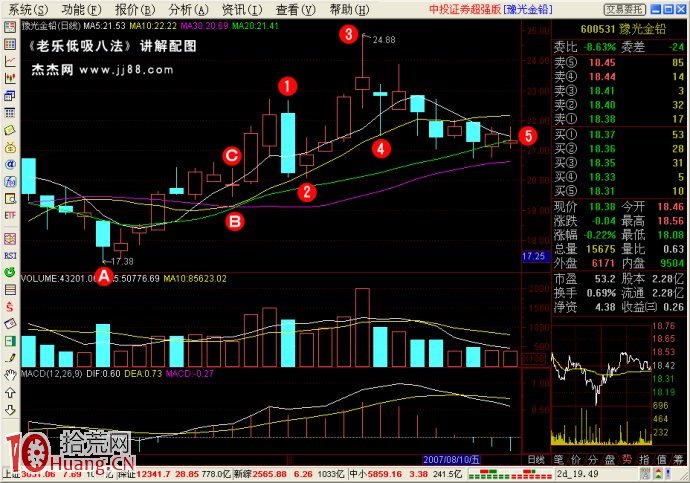Switch to the 笔 tab
The height and width of the screenshot is (483, 690).
pyautogui.click(x=559, y=460)
